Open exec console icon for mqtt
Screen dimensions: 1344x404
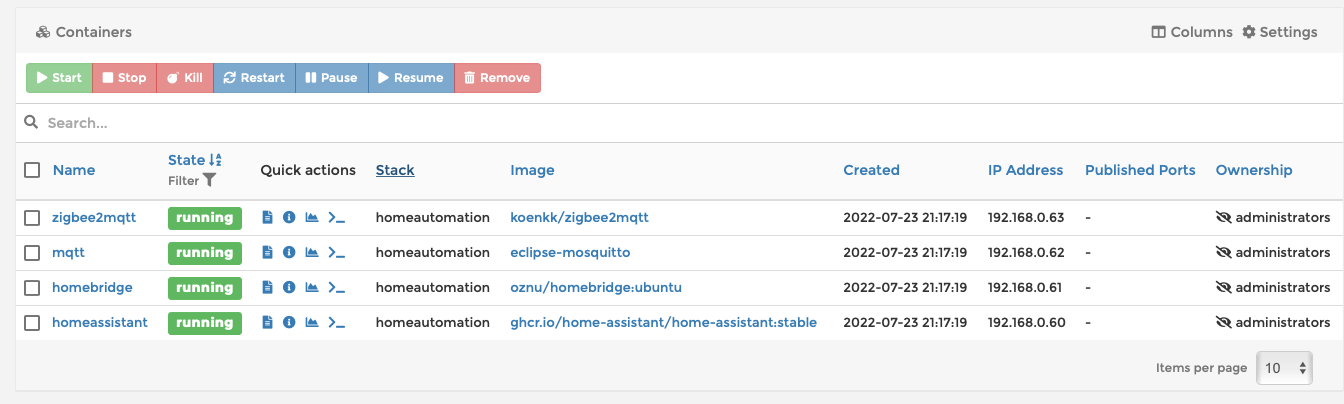tap(337, 252)
